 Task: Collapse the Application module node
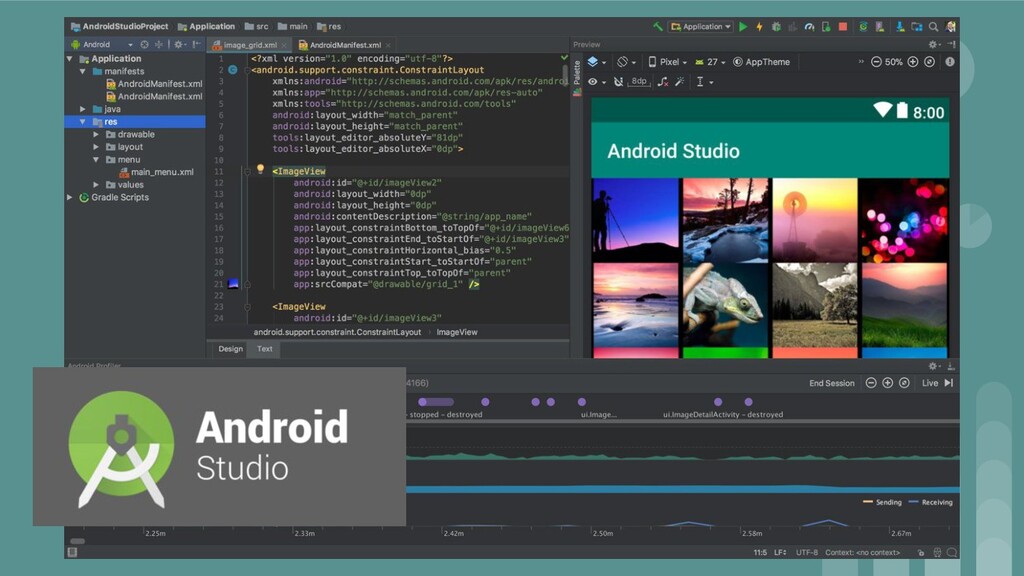(70, 59)
